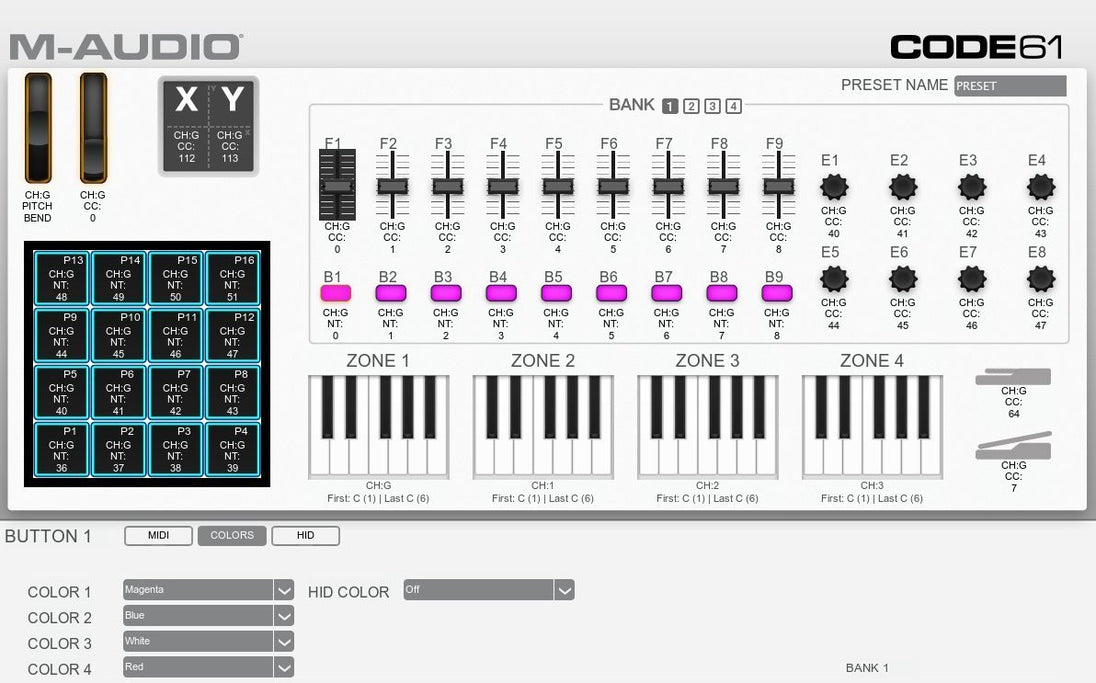The width and height of the screenshot is (1096, 683).
Task: Select drum pad P10
Action: point(118,335)
